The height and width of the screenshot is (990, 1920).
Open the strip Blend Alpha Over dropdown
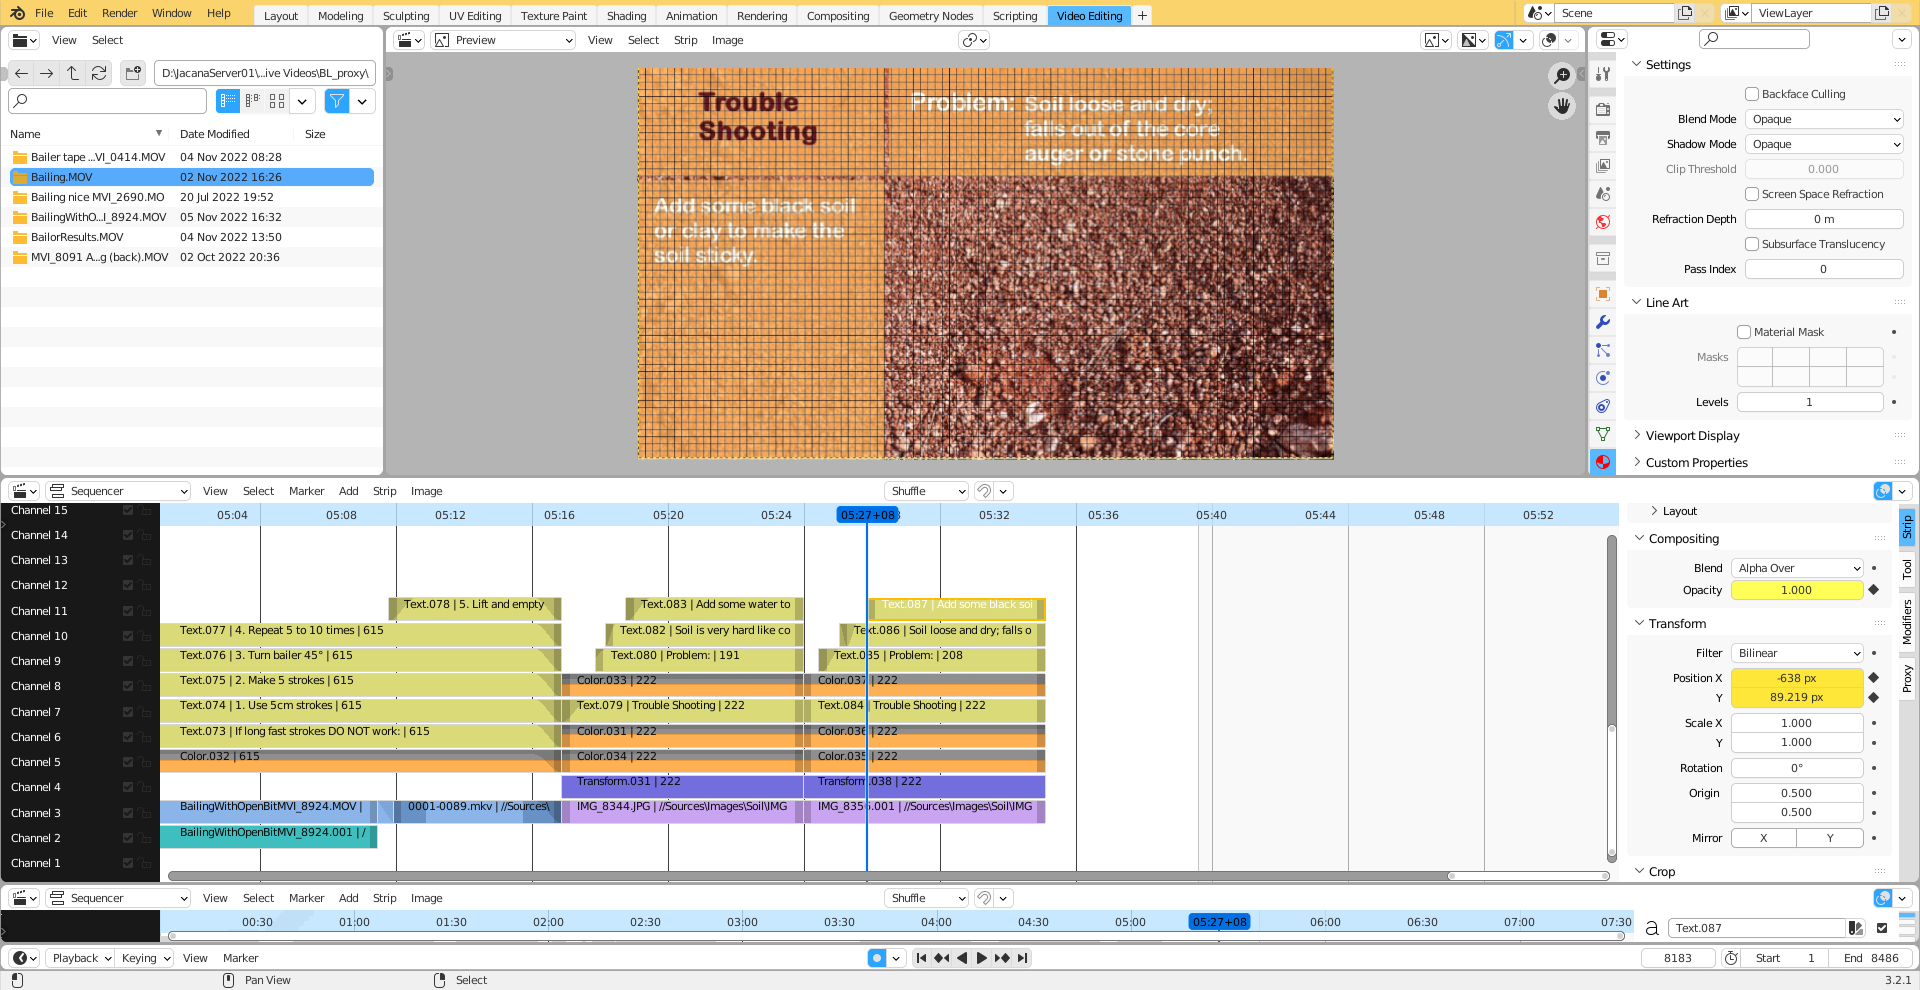1797,568
